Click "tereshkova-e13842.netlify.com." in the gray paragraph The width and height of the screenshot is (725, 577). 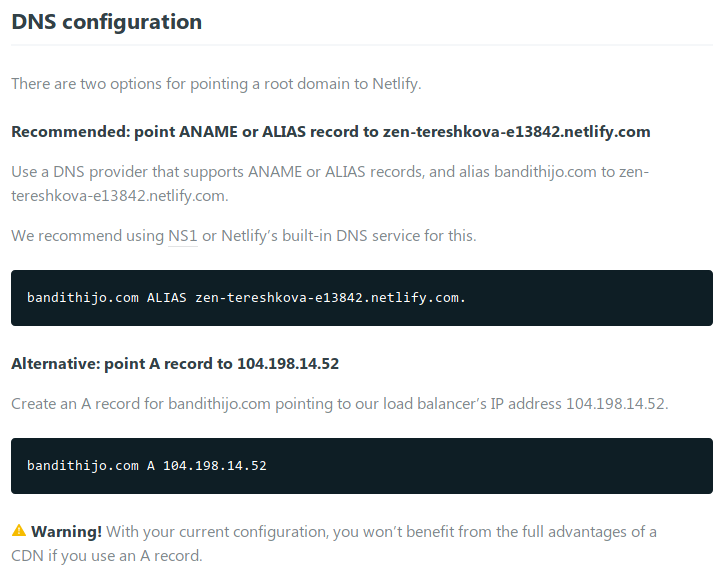pos(120,196)
